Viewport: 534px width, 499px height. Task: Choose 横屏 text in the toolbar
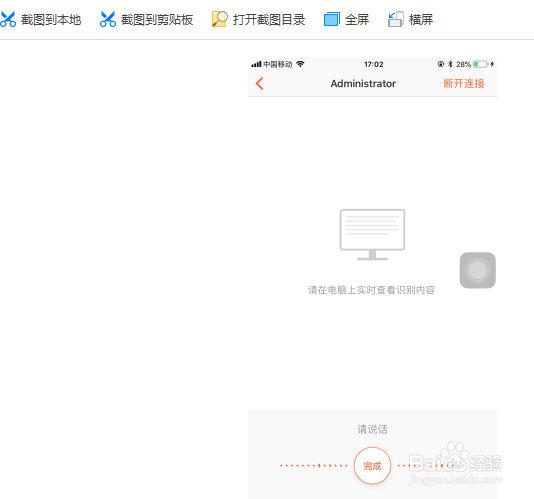[x=421, y=20]
